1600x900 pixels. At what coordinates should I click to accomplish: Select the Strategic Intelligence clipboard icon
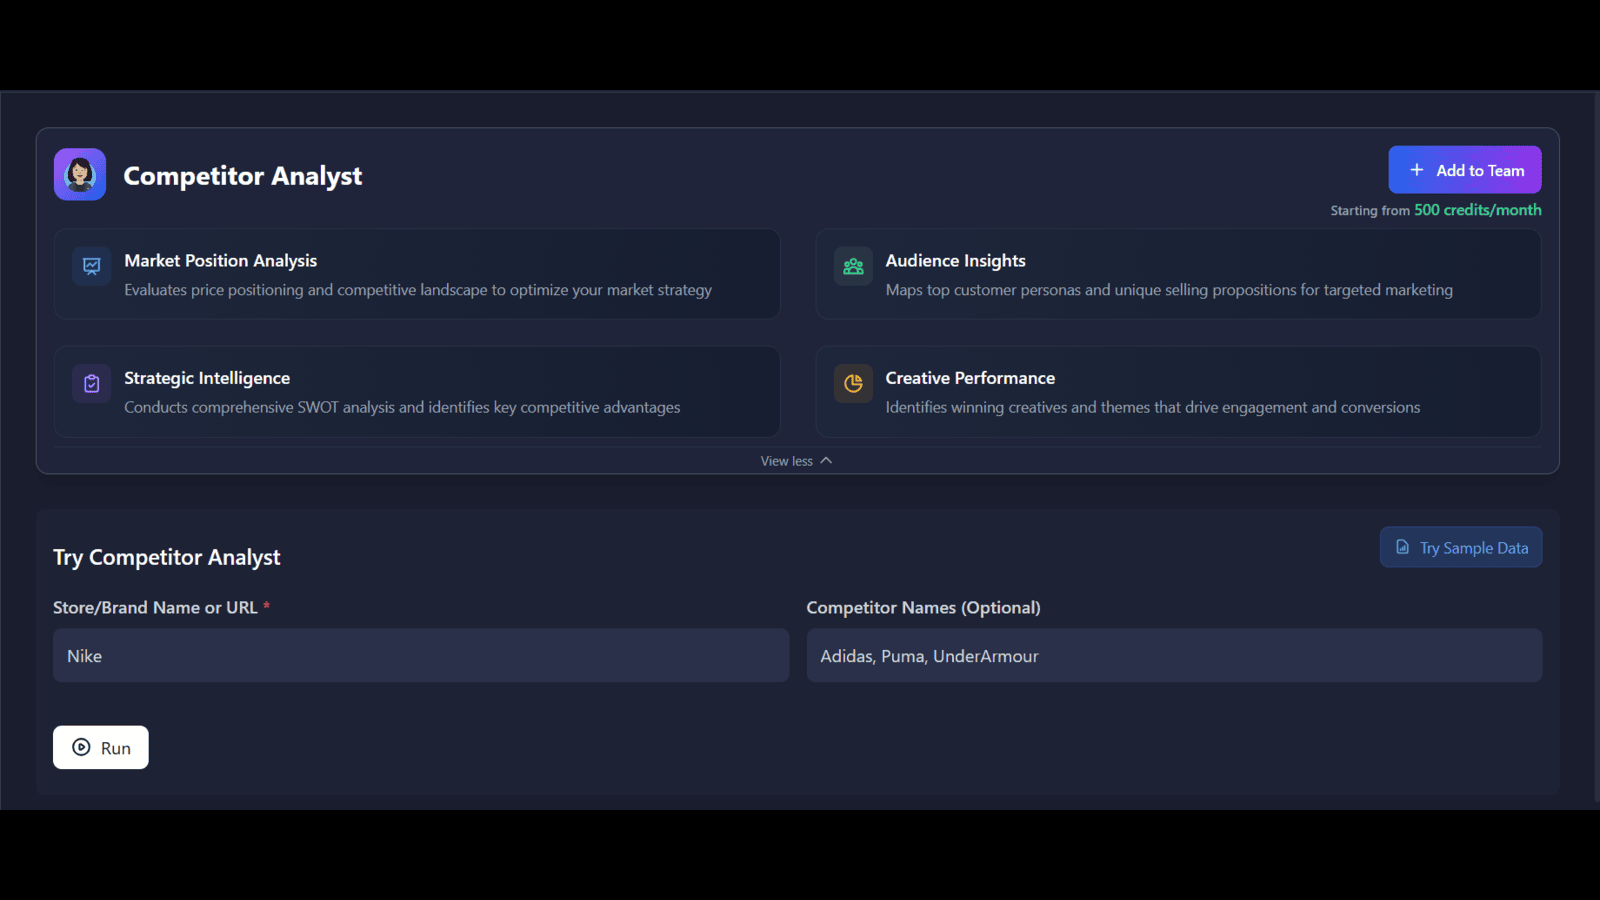[x=90, y=383]
